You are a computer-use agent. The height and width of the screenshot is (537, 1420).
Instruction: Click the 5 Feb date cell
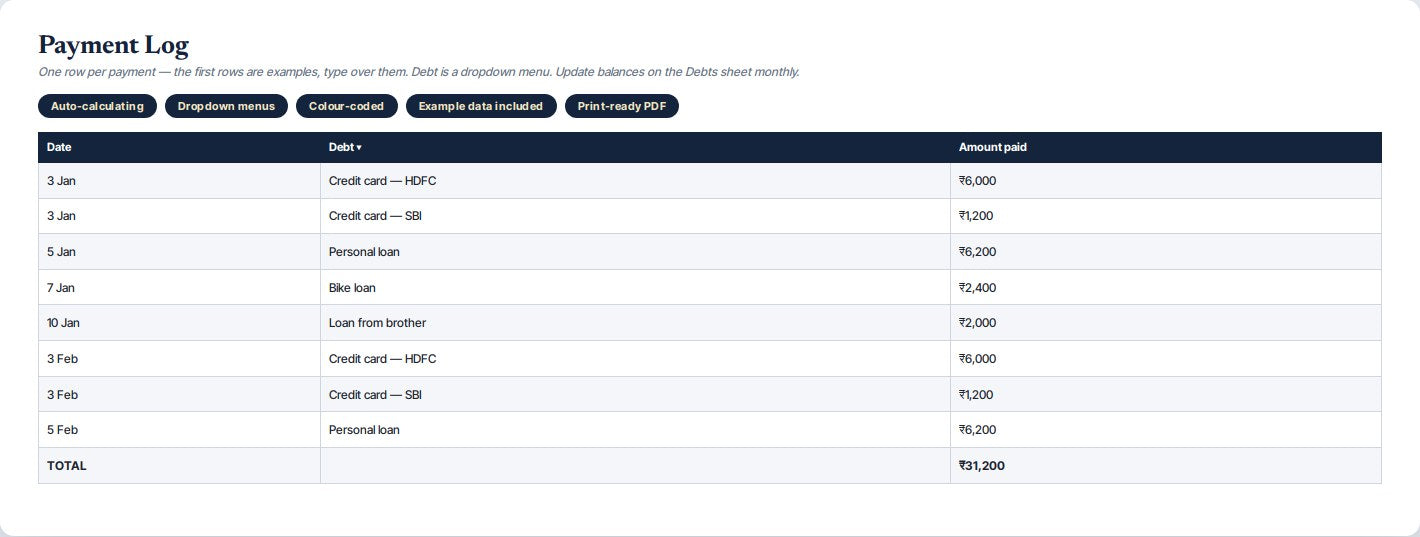click(x=179, y=430)
